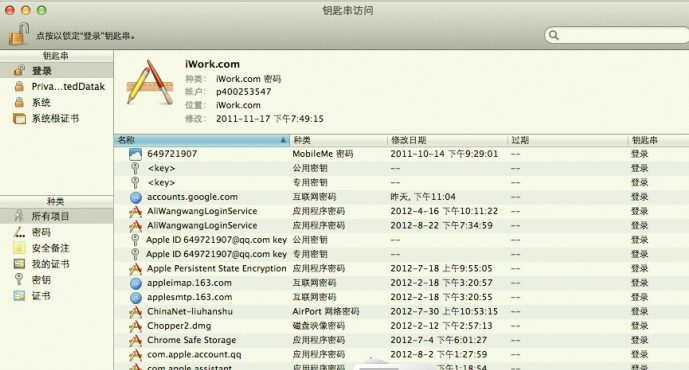Click the 钥匙串 sidebar section header
Screen dimensions: 689x370
56,56
